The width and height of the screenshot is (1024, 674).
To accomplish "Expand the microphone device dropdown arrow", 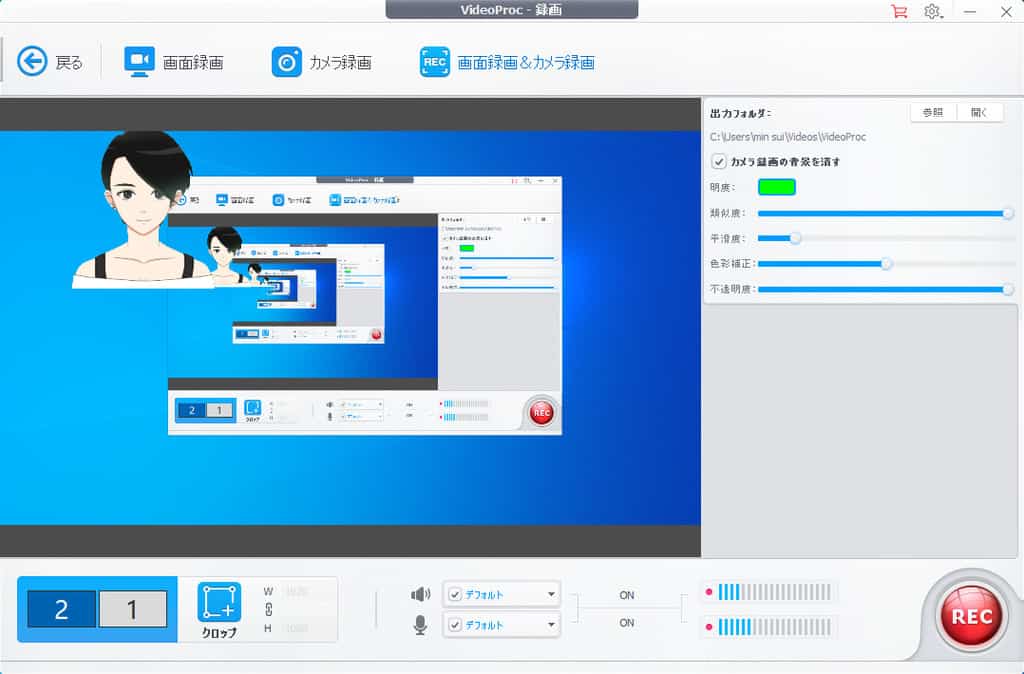I will [x=551, y=625].
